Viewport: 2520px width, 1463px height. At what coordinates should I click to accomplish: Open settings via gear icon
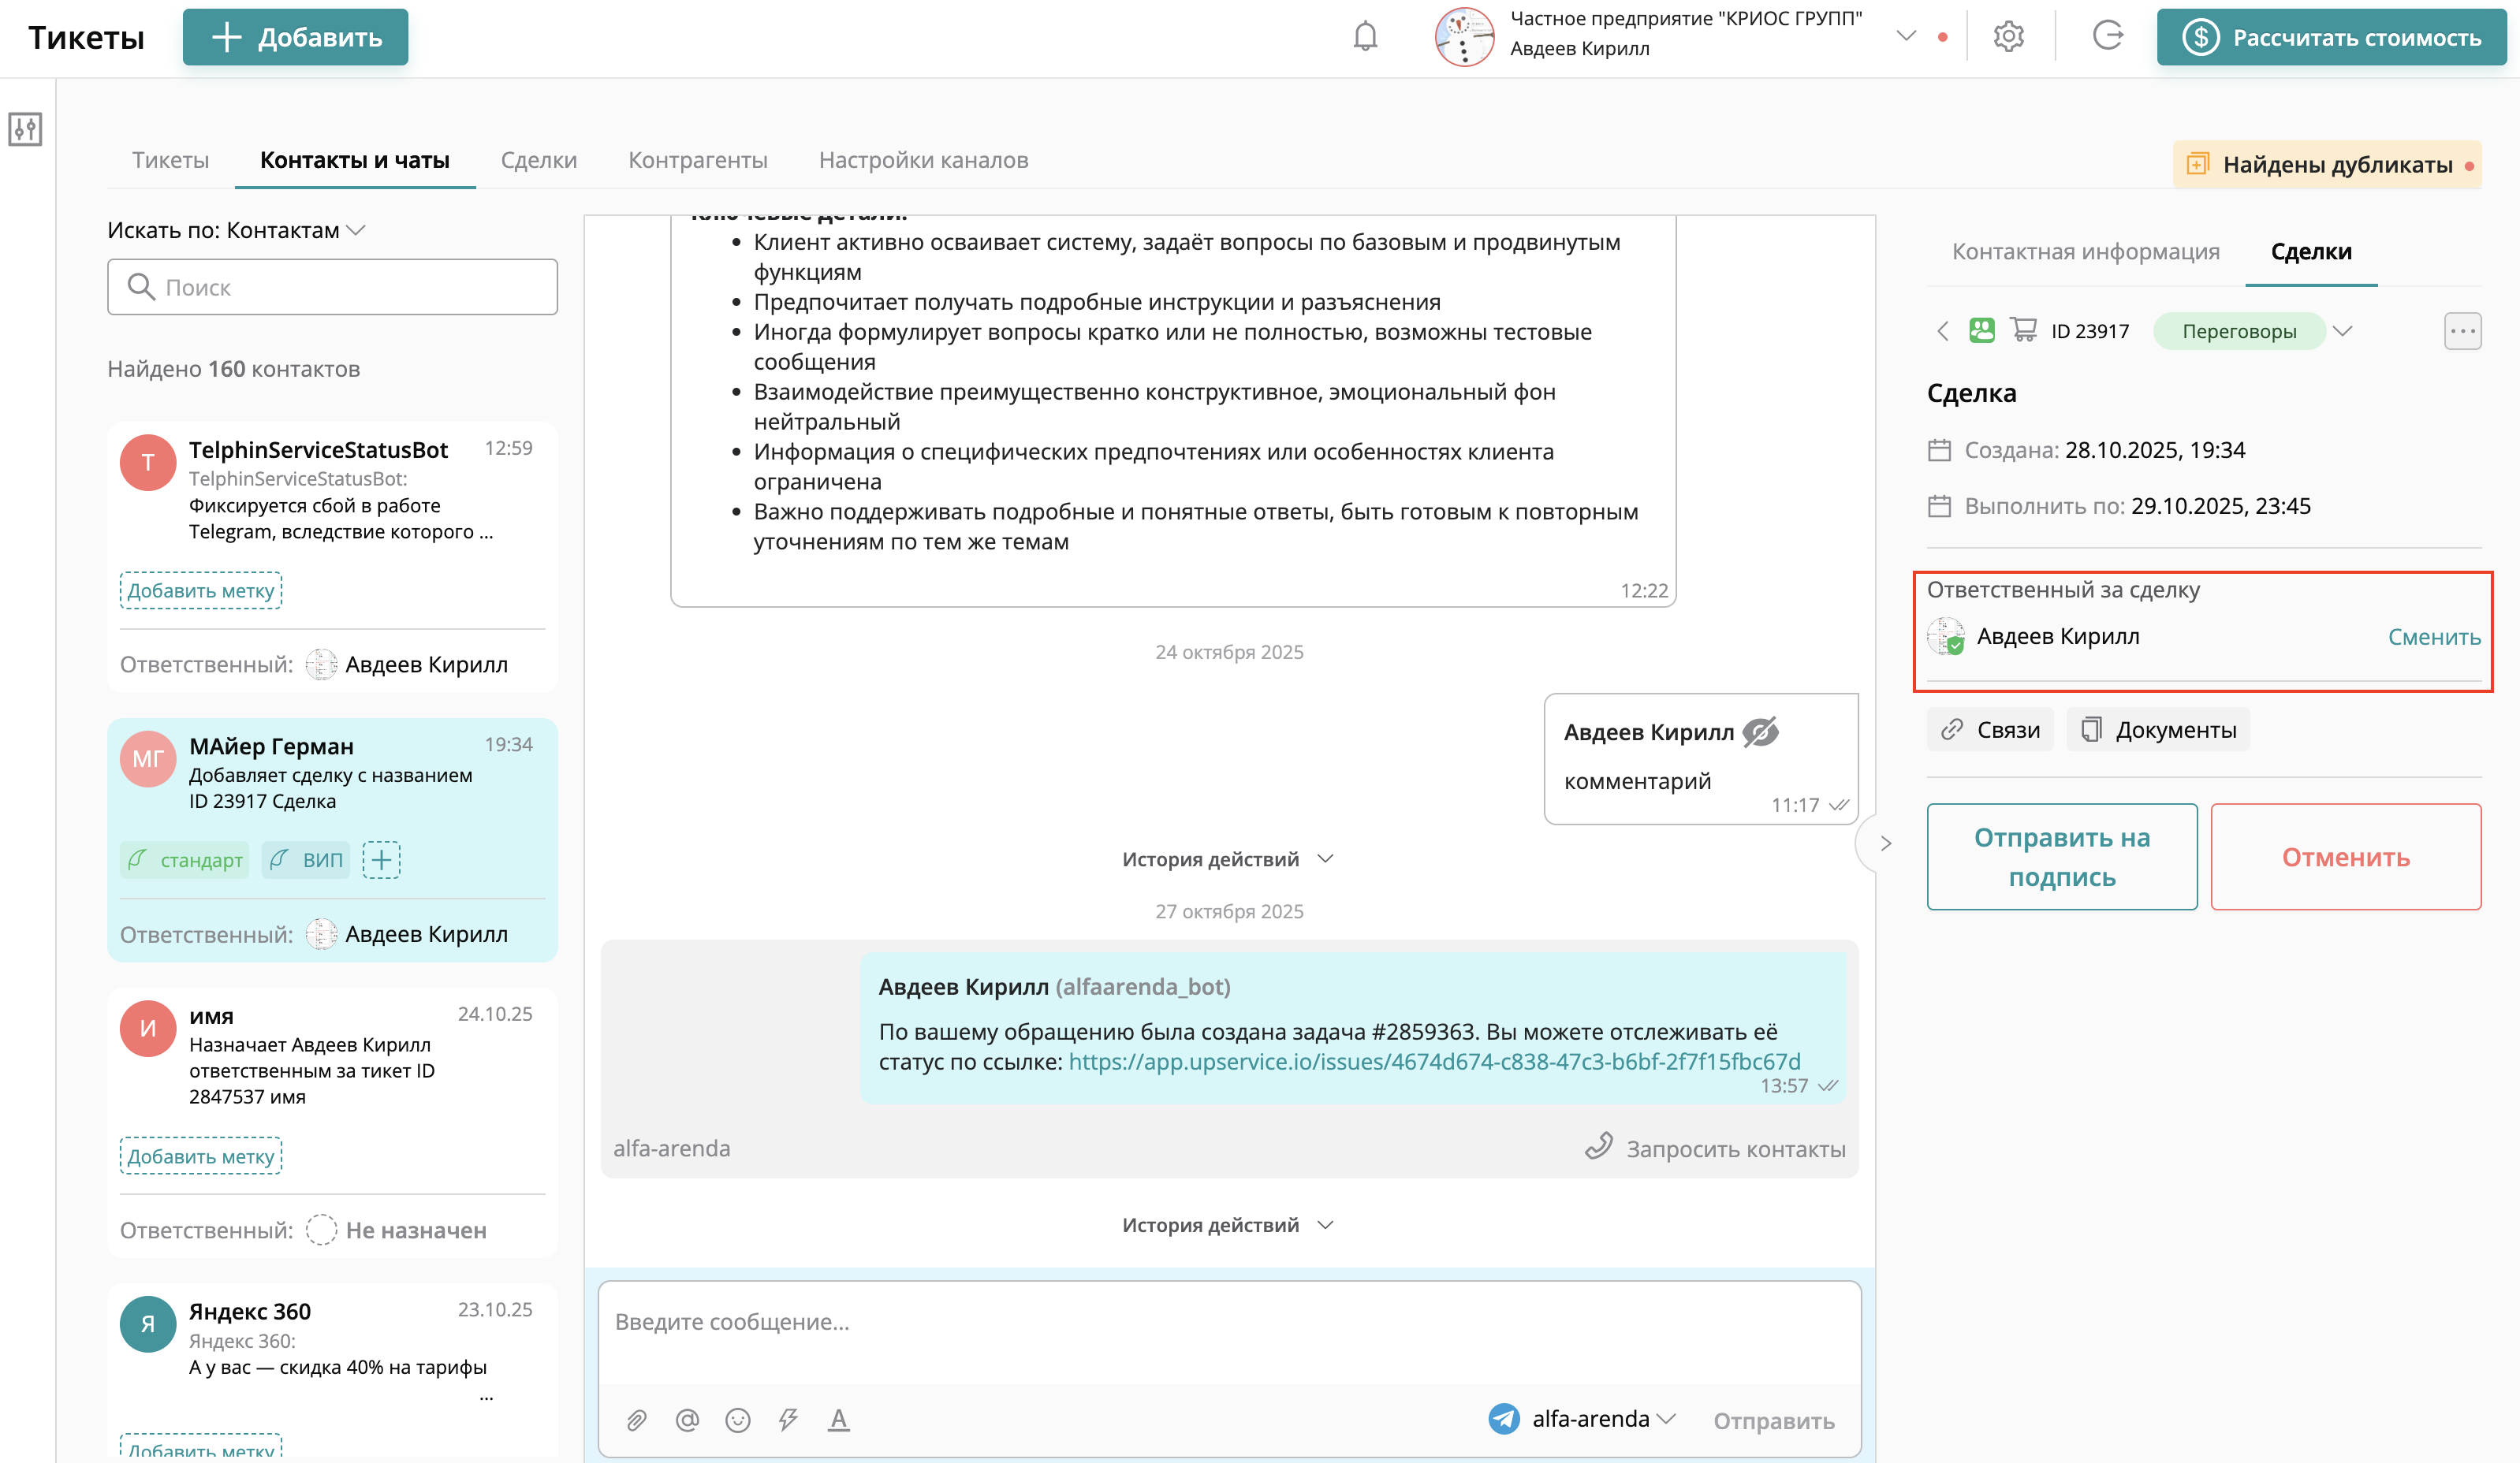click(x=2008, y=37)
